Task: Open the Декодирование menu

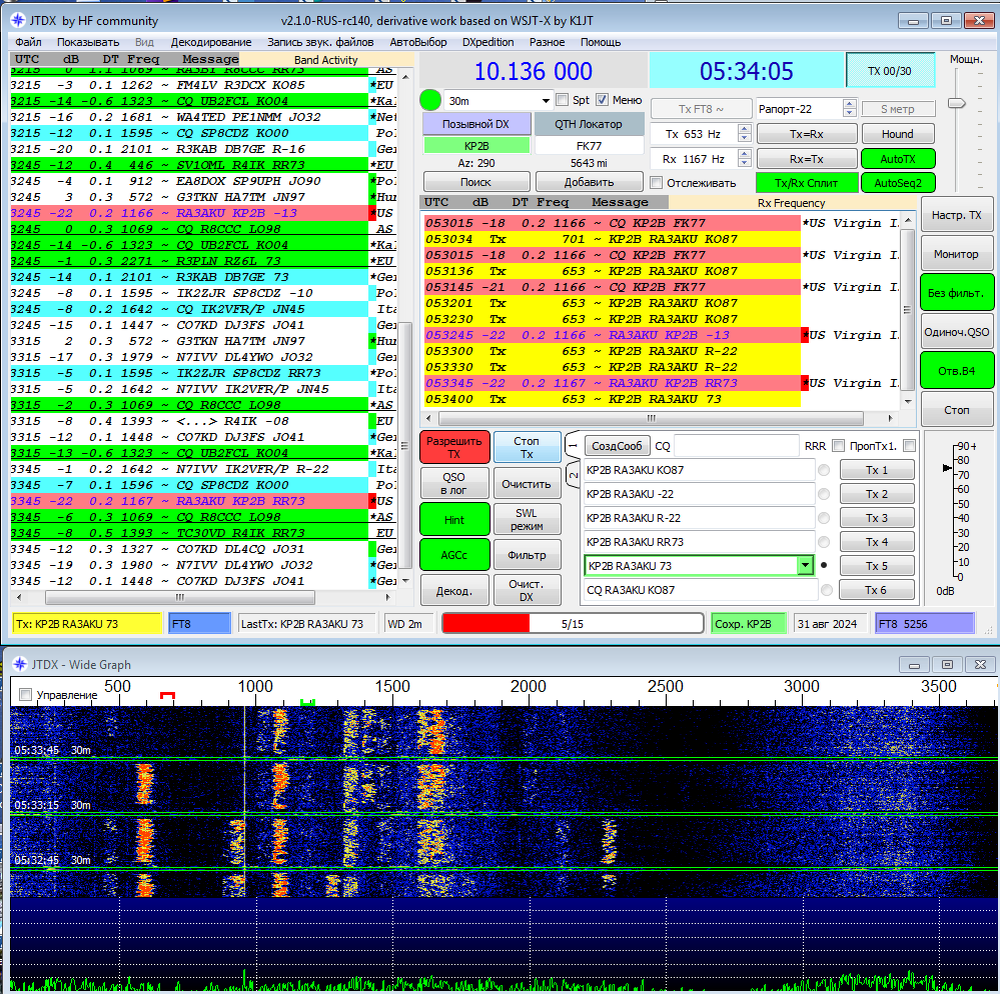Action: pos(211,42)
